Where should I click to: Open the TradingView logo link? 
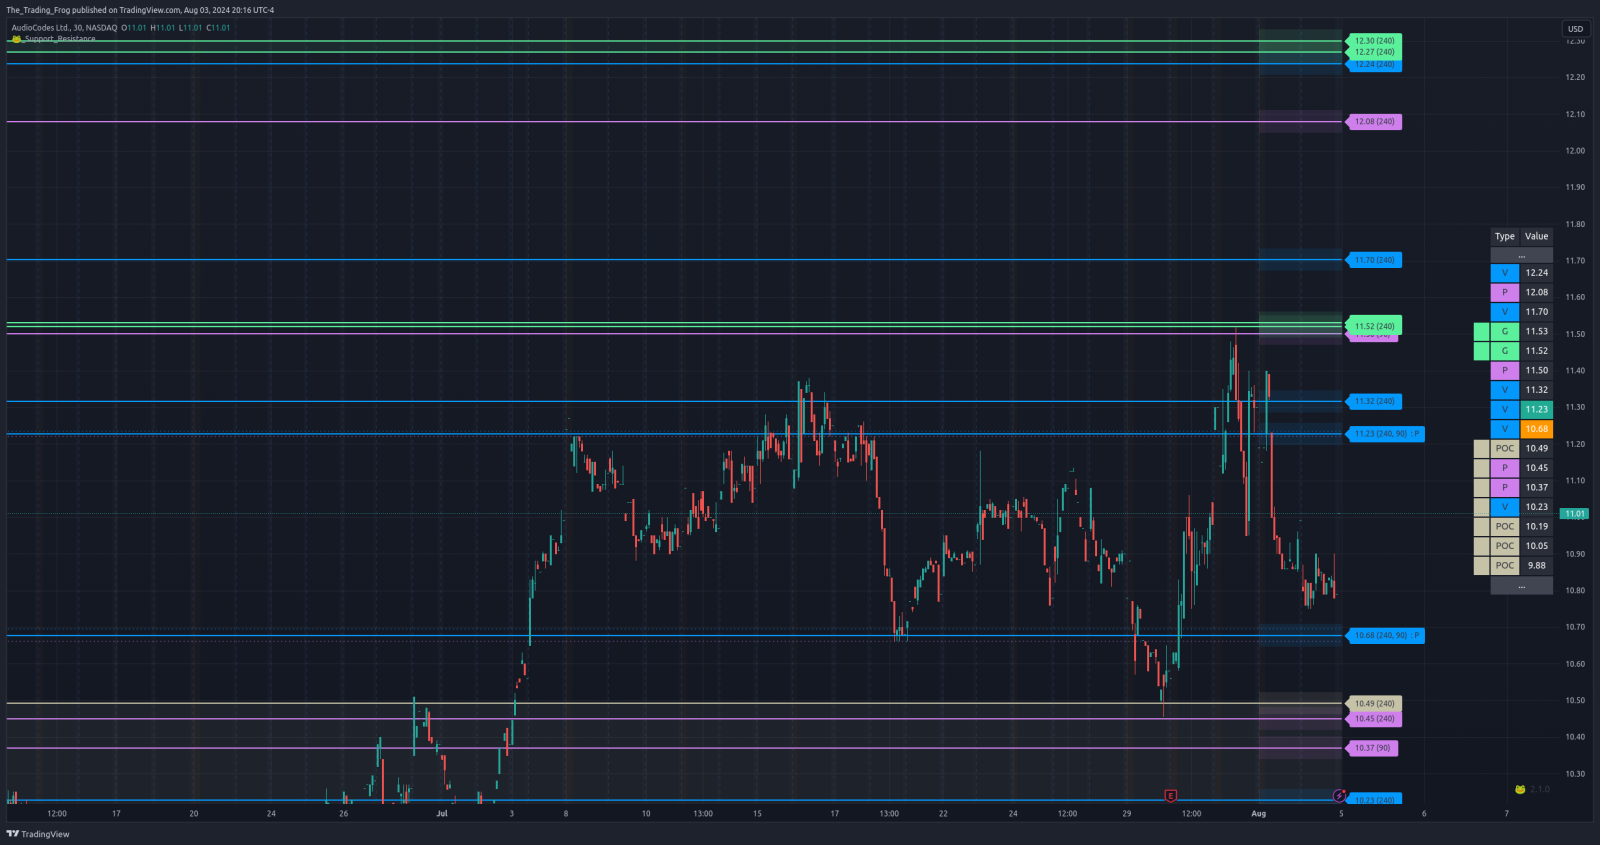(x=38, y=834)
